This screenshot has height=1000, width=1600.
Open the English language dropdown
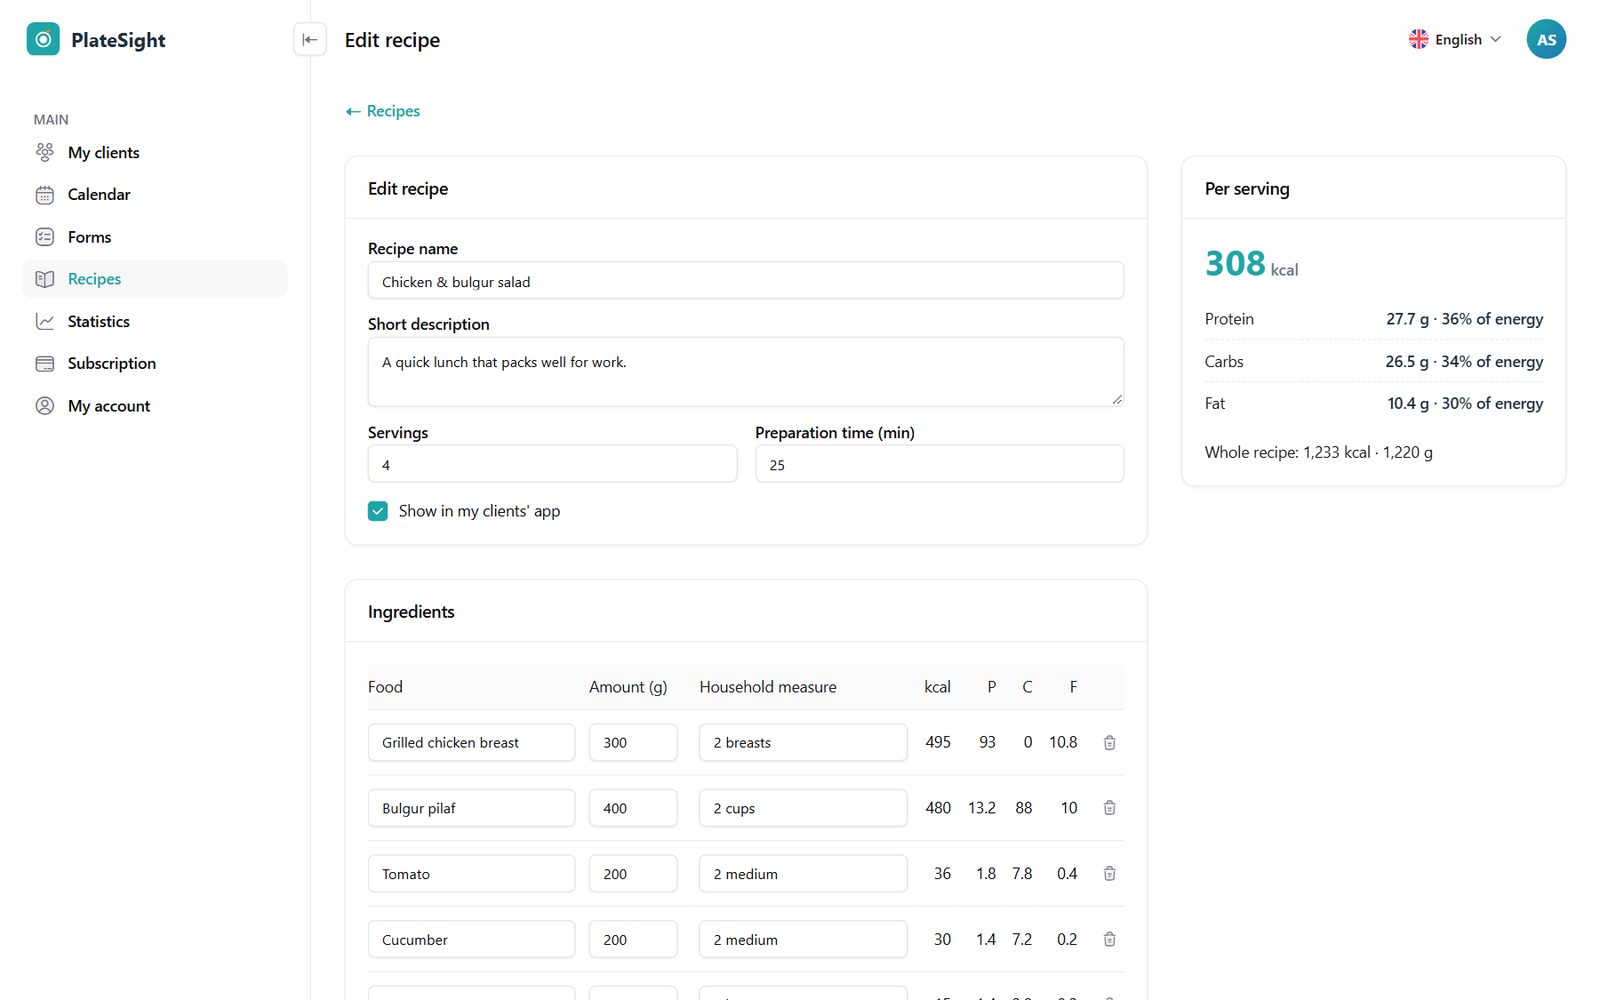click(1455, 39)
